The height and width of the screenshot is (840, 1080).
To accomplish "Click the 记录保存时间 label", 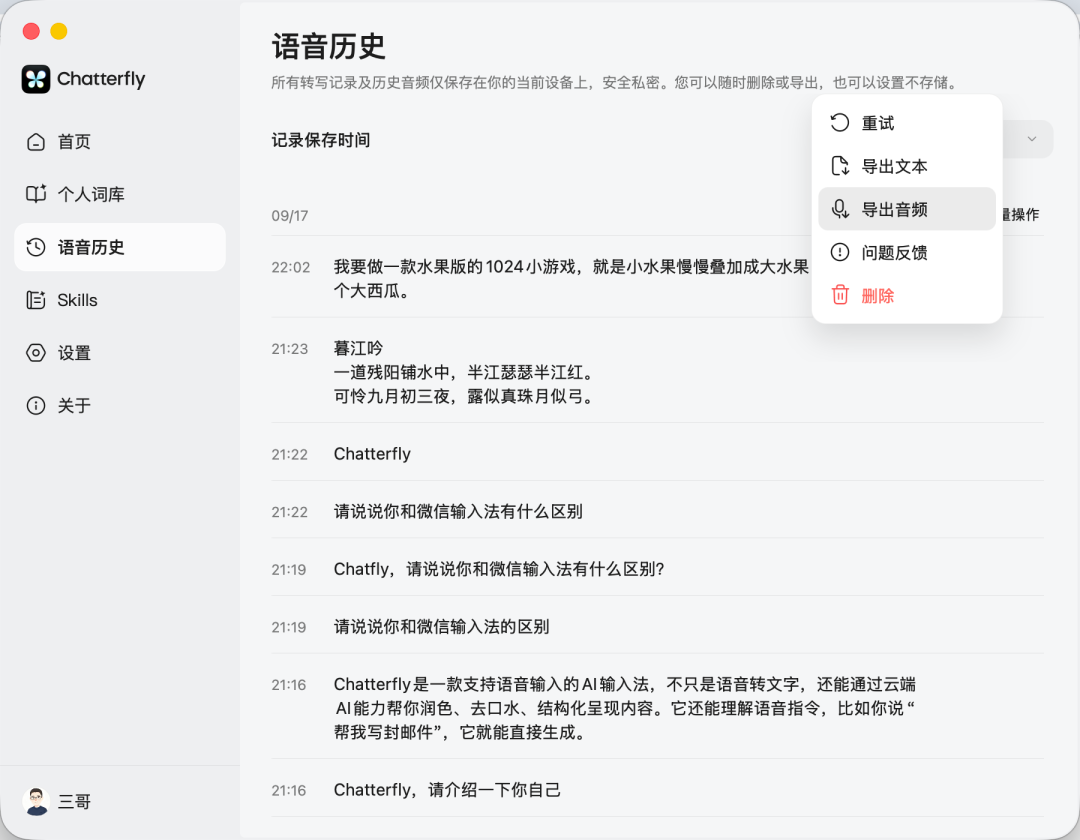I will [x=320, y=140].
